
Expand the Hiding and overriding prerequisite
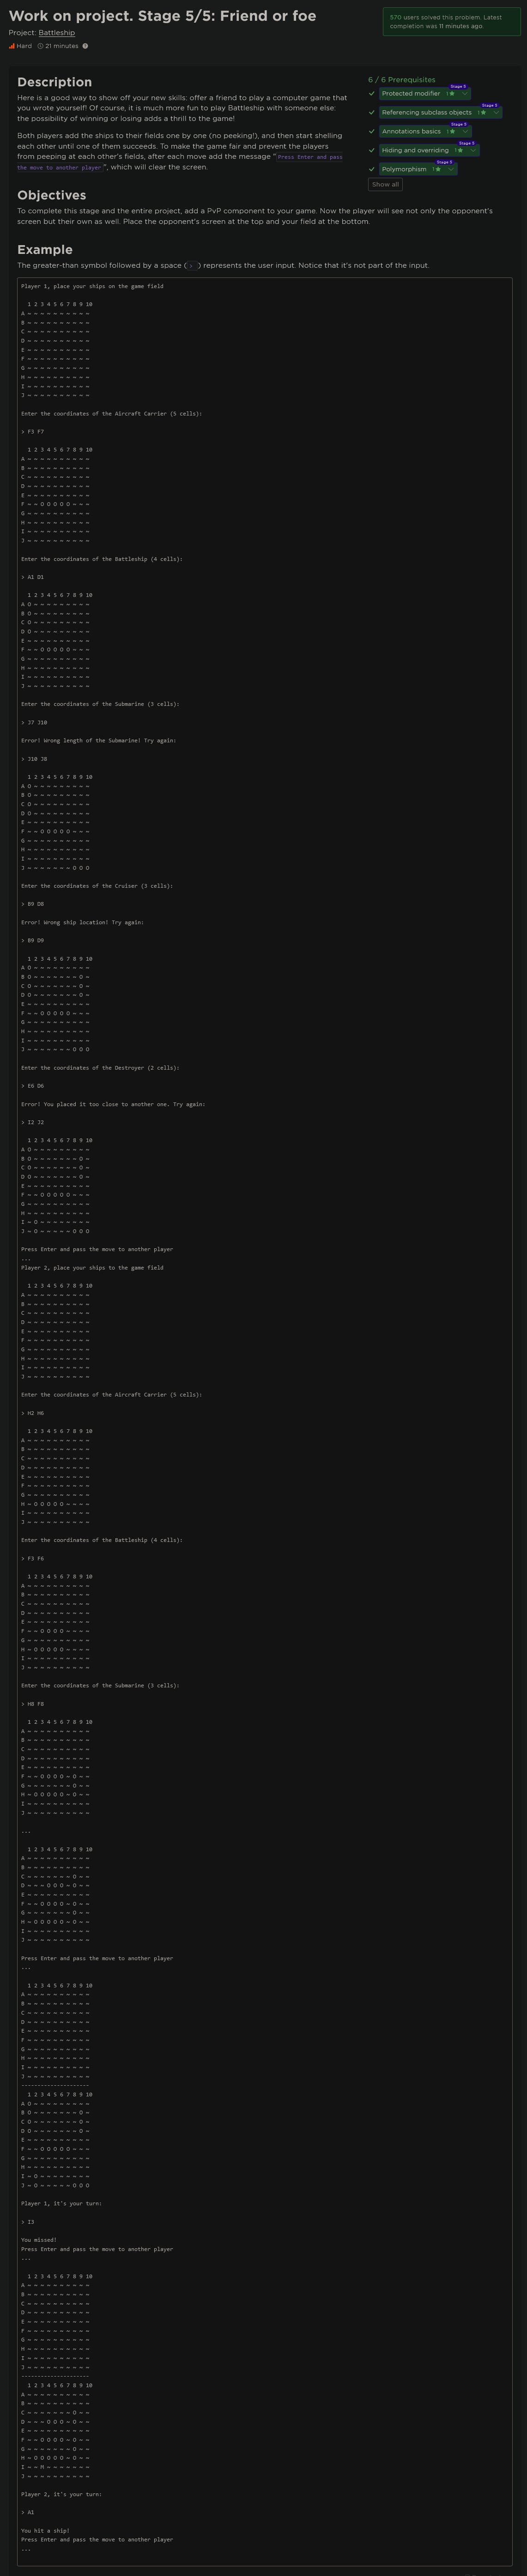pyautogui.click(x=473, y=150)
